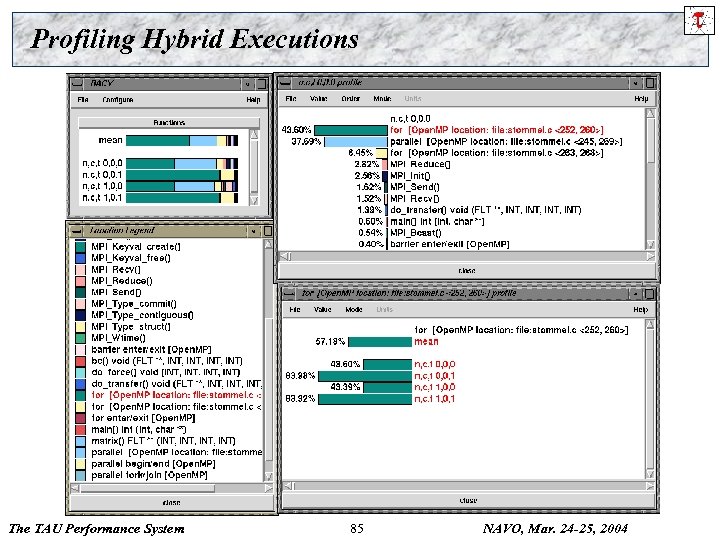Click the MPI_Keyval_create() color swatch
The width and height of the screenshot is (720, 540).
(x=80, y=247)
